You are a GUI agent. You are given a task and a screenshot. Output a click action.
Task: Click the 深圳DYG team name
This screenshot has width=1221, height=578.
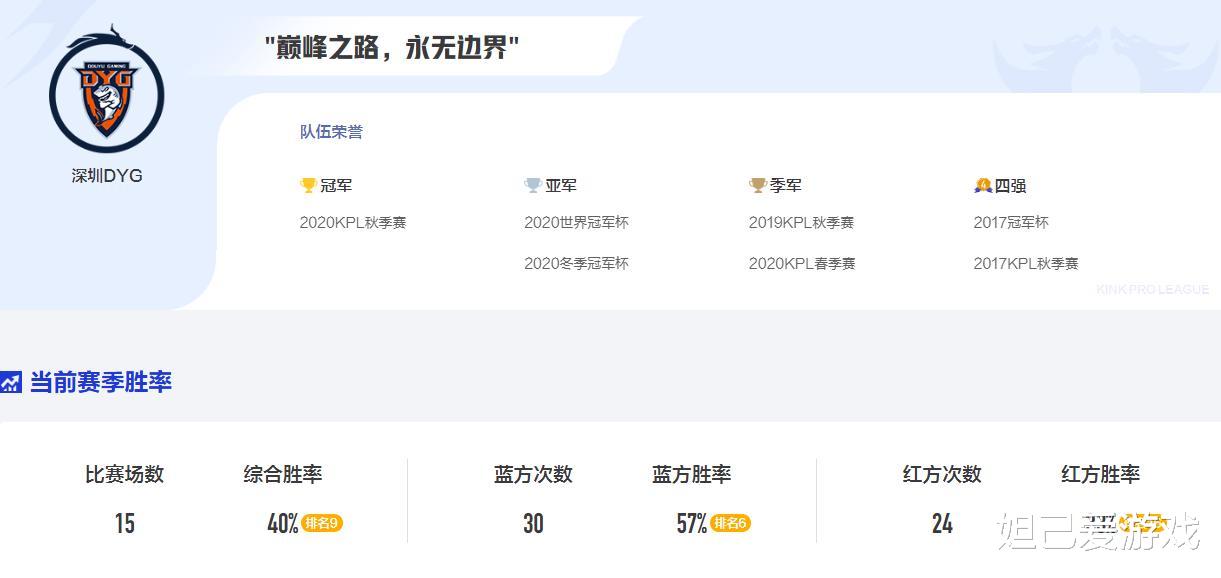[107, 176]
